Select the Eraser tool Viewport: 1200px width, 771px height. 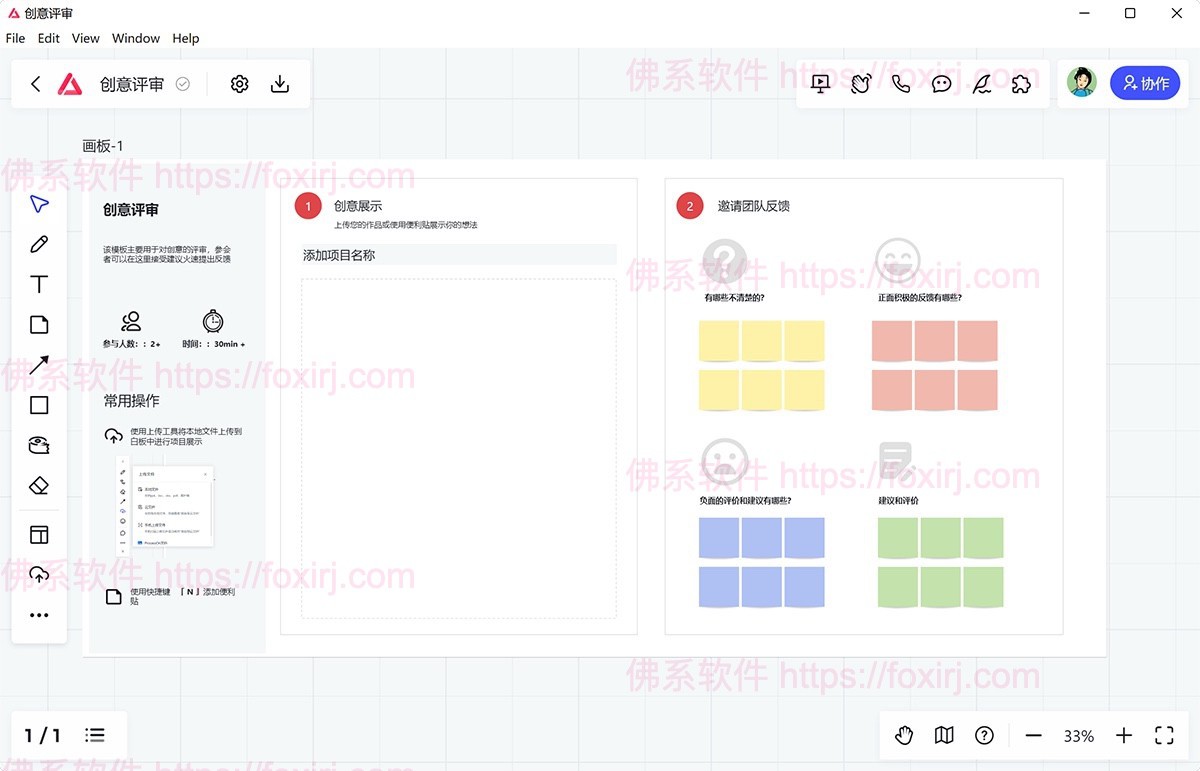click(x=39, y=484)
